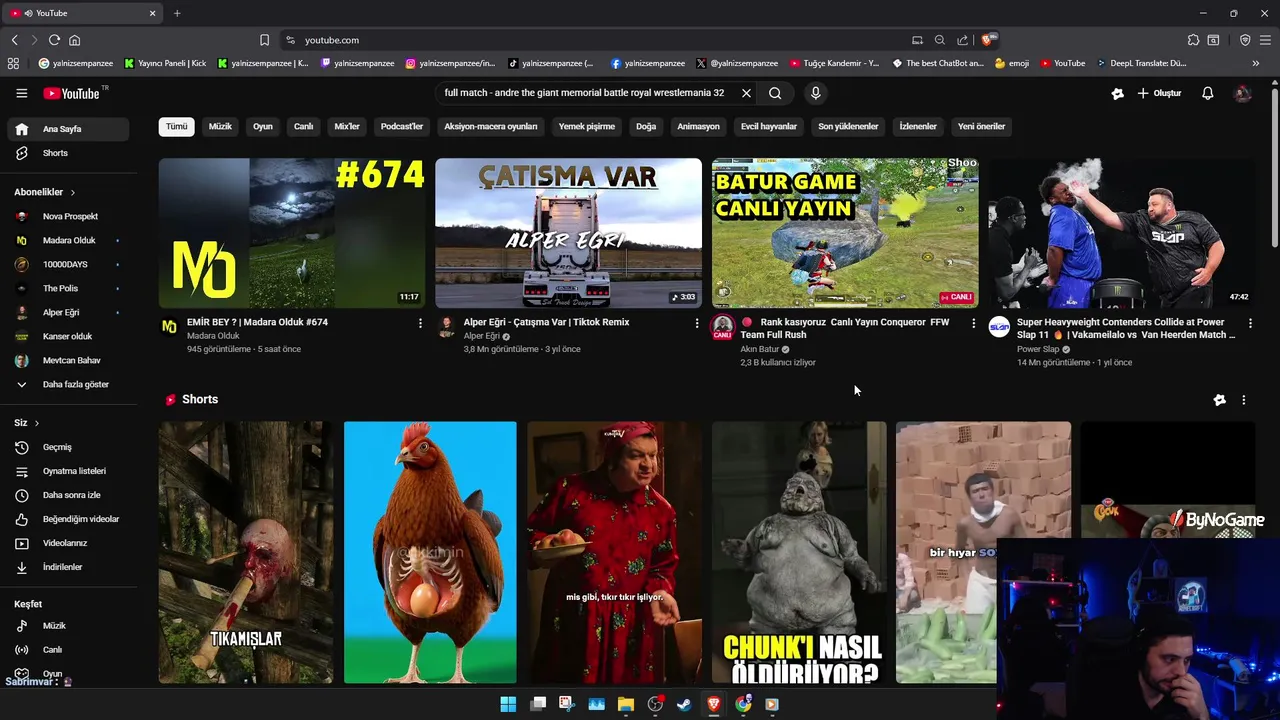Open the notifications bell
Image resolution: width=1280 pixels, height=720 pixels.
(x=1207, y=93)
